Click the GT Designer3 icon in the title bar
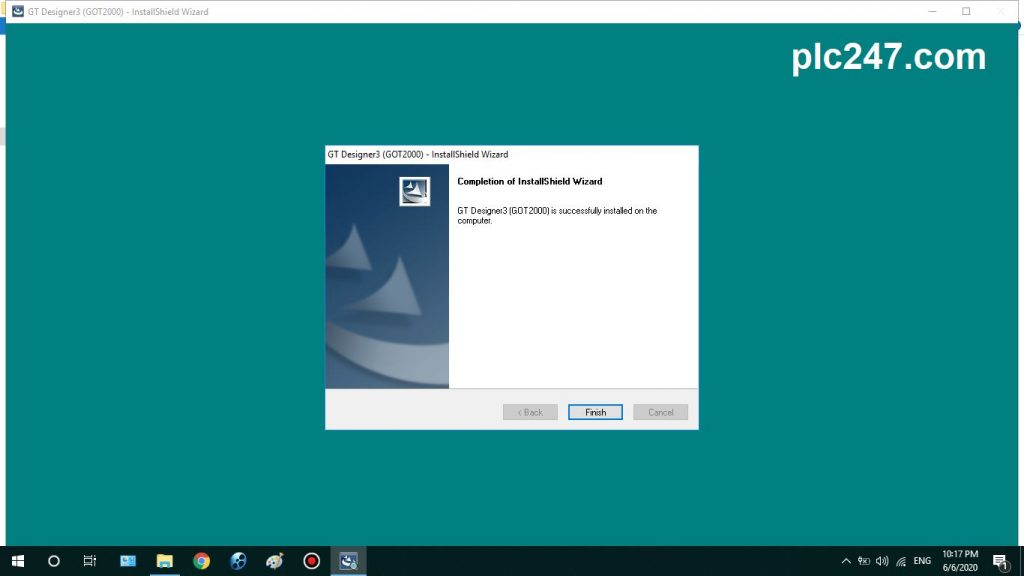The height and width of the screenshot is (576, 1024). (x=18, y=11)
